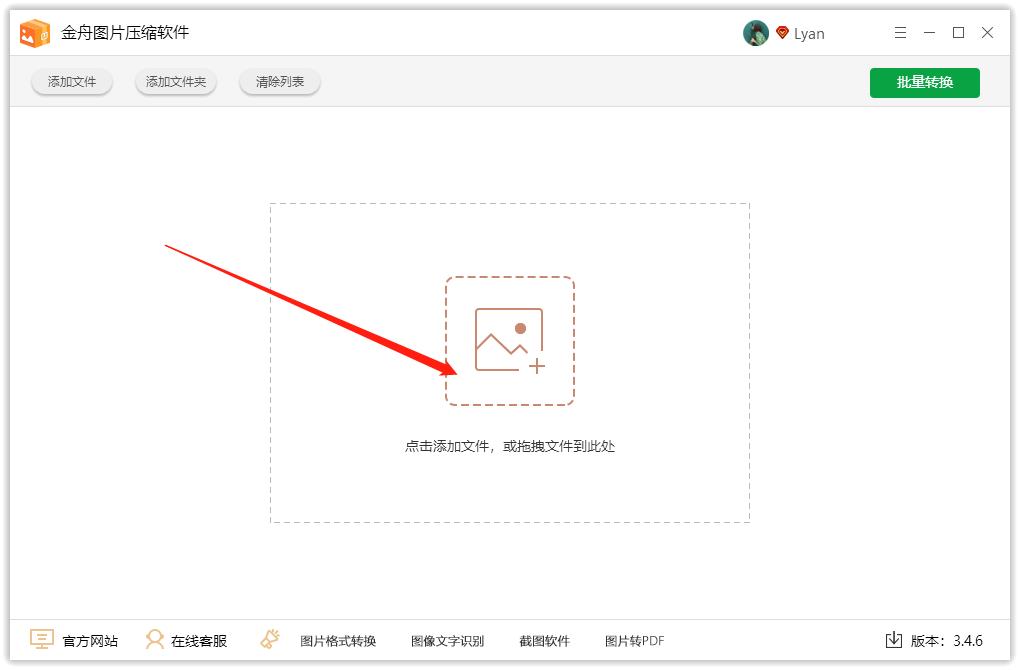
Task: Open the hamburger main menu
Action: 899,32
